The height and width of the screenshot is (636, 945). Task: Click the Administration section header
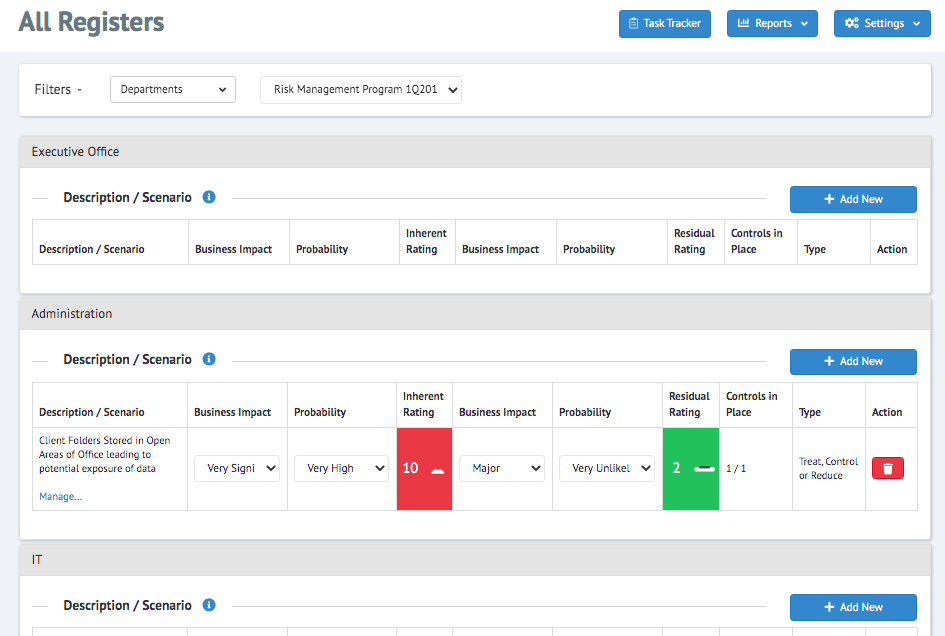[x=475, y=313]
